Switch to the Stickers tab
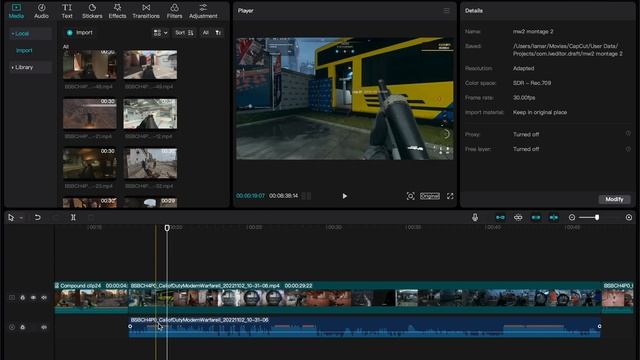Image resolution: width=640 pixels, height=360 pixels. [x=92, y=11]
